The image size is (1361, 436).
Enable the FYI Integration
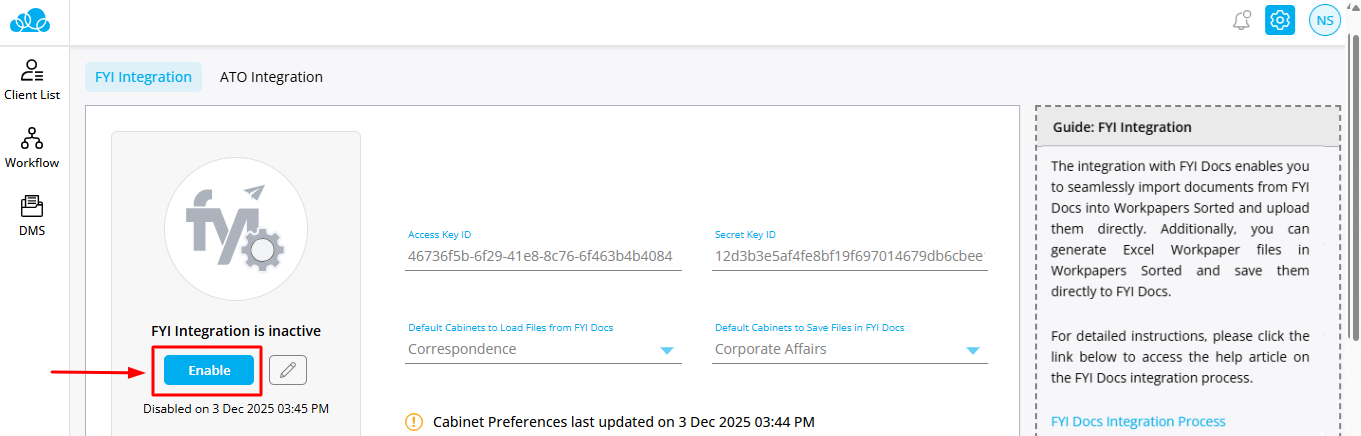click(x=209, y=370)
